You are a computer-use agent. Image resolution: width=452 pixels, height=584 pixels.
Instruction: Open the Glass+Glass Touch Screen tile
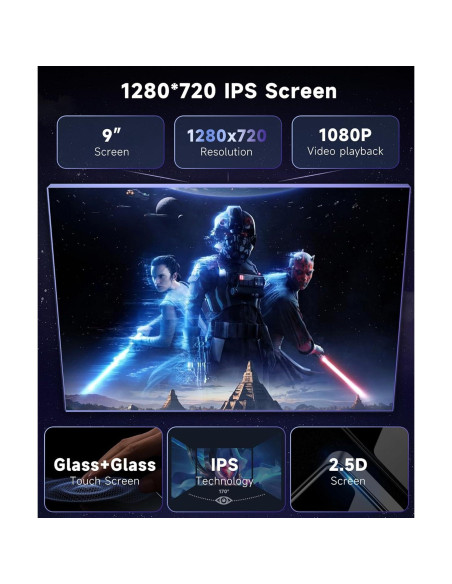point(104,469)
